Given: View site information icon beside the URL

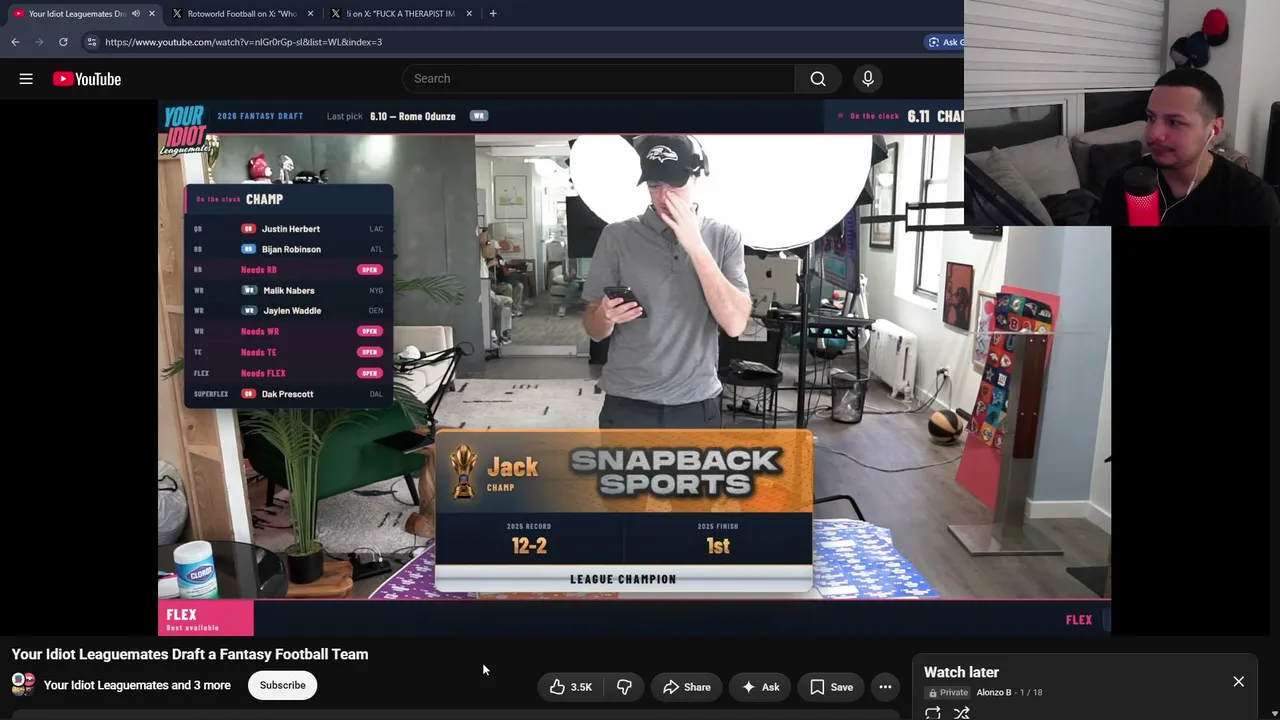Looking at the screenshot, I should point(91,42).
